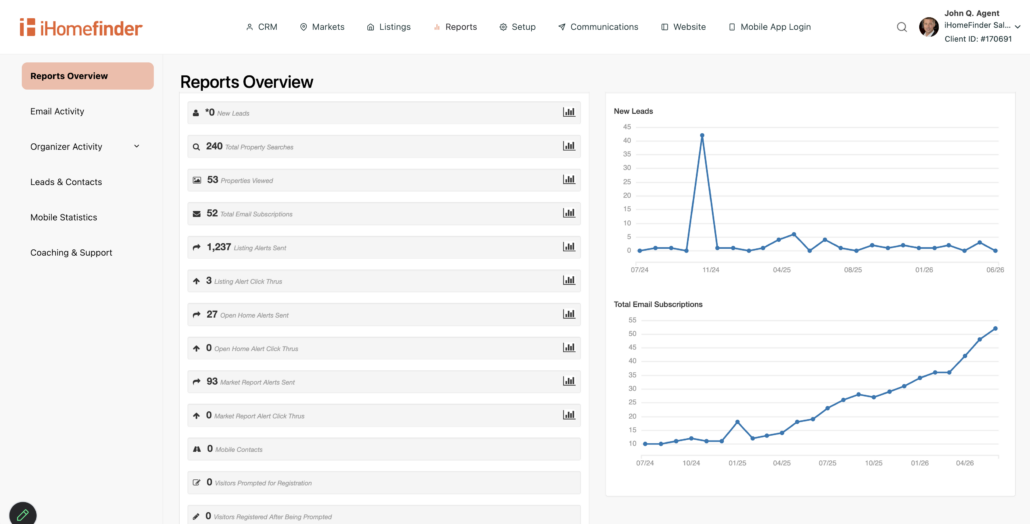Select Organizer Activity in sidebar
The height and width of the screenshot is (524, 1030).
pos(66,146)
